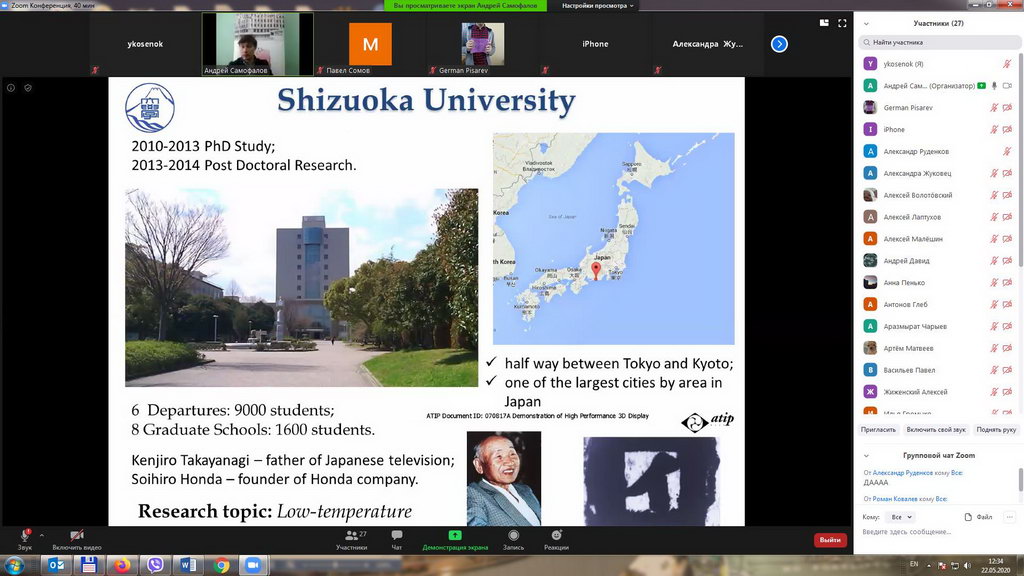
Task: Toggle muted mic icon for Васильев Павел
Action: [x=994, y=370]
